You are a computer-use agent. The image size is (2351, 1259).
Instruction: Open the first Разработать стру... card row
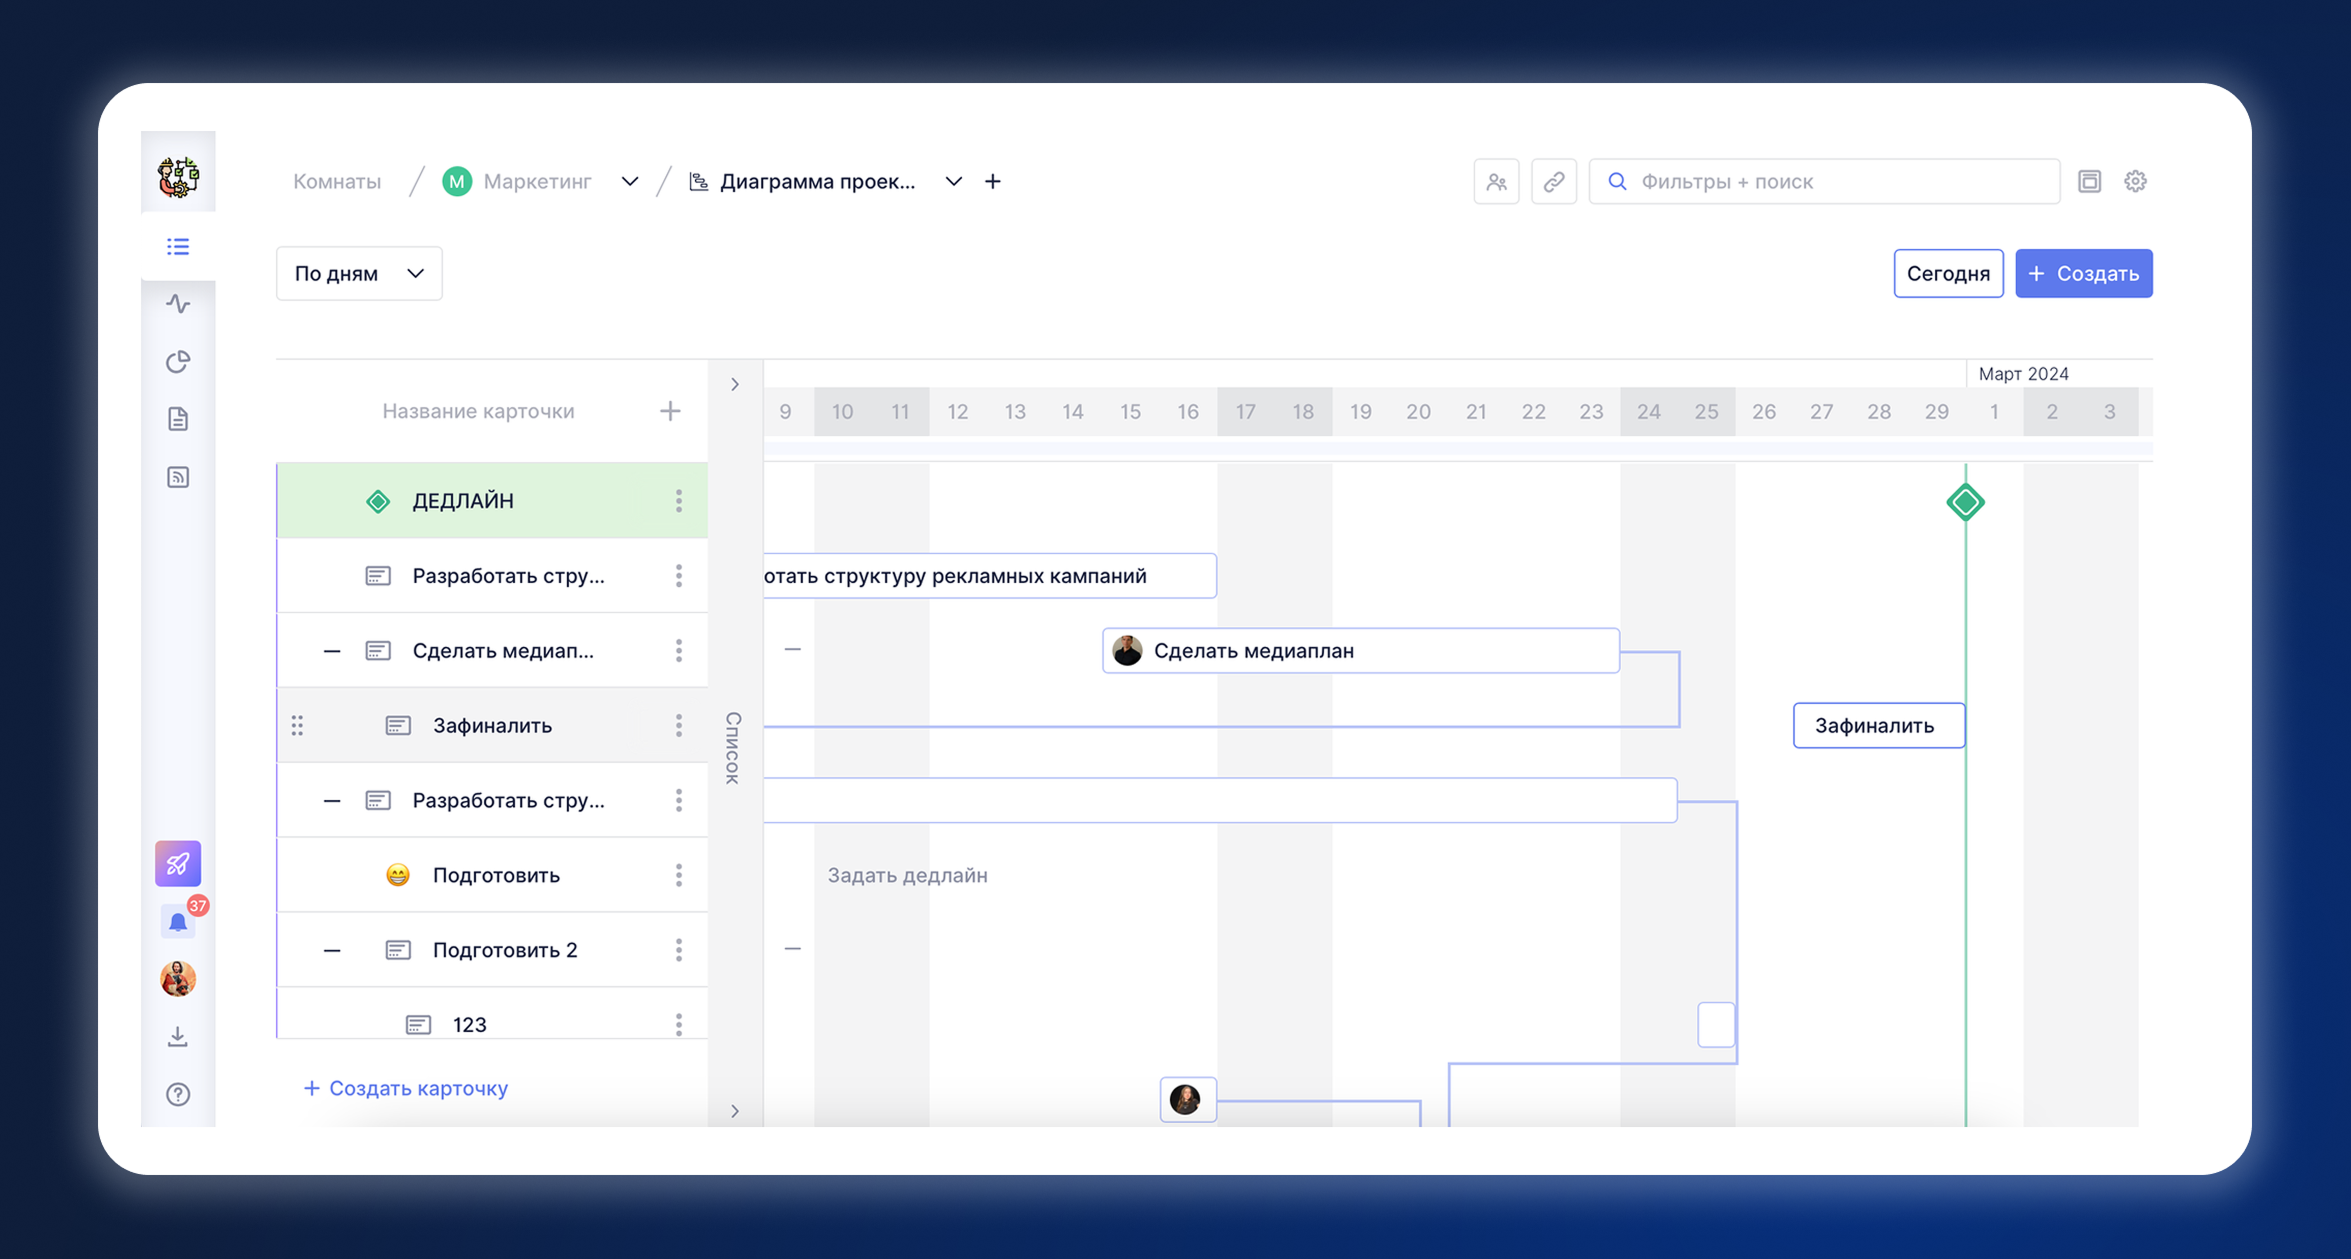[492, 576]
